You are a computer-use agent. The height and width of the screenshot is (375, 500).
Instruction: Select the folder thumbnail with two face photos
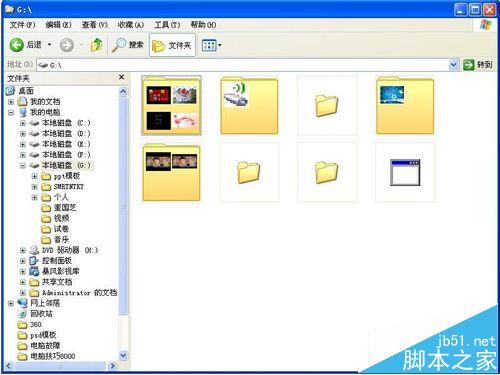(x=171, y=172)
